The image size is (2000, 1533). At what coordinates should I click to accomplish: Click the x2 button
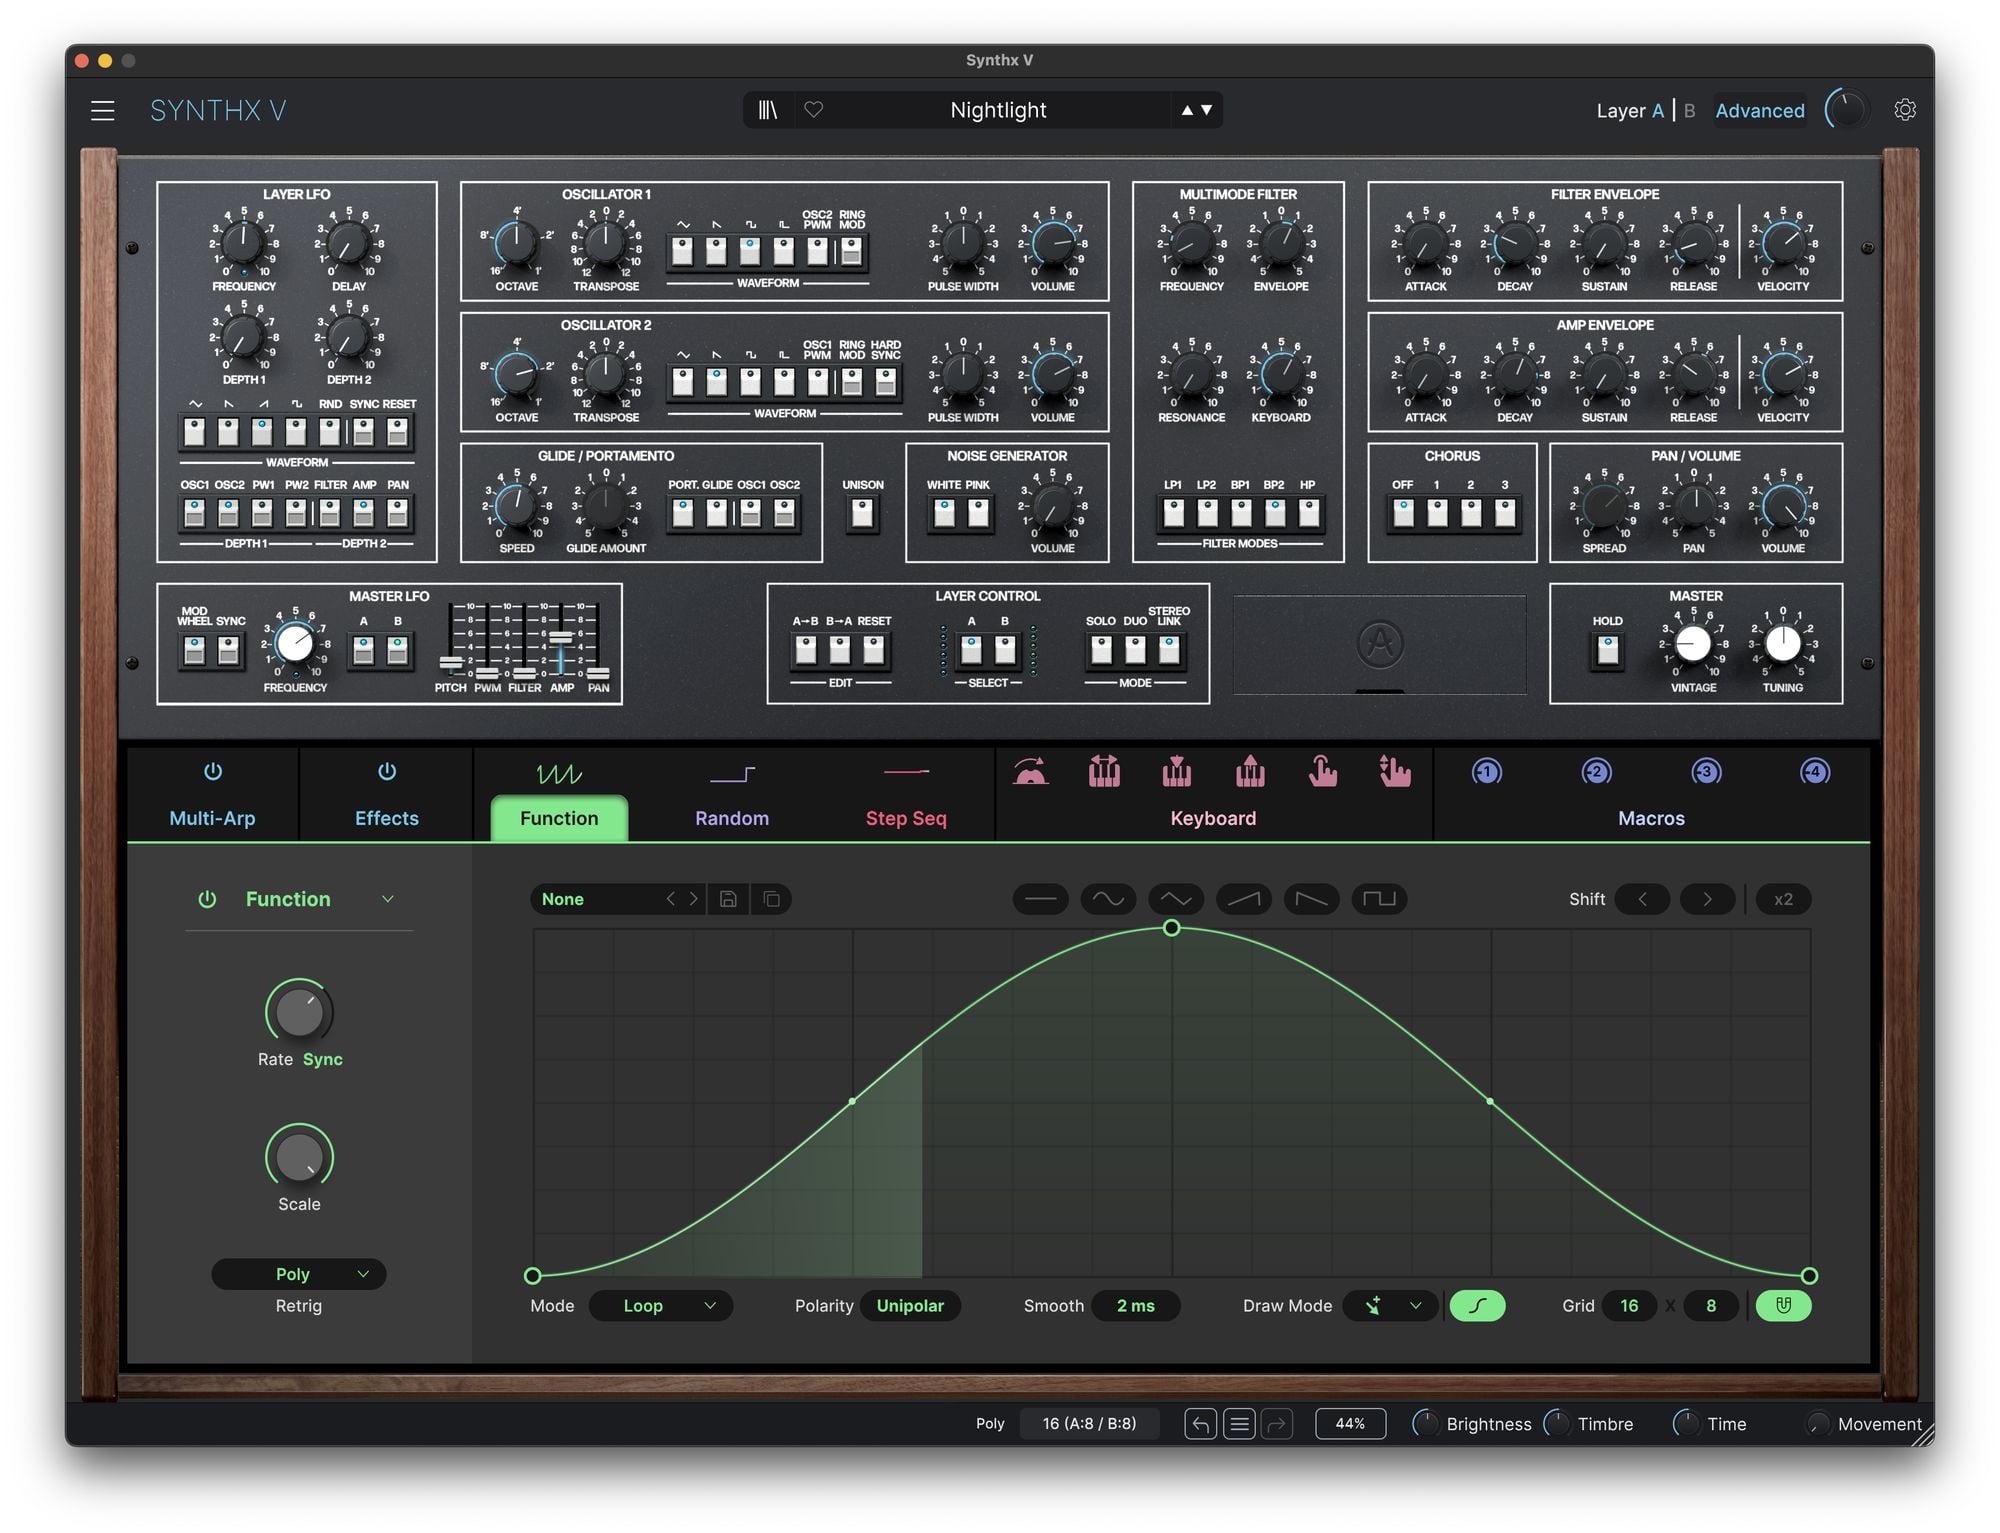coord(1782,899)
